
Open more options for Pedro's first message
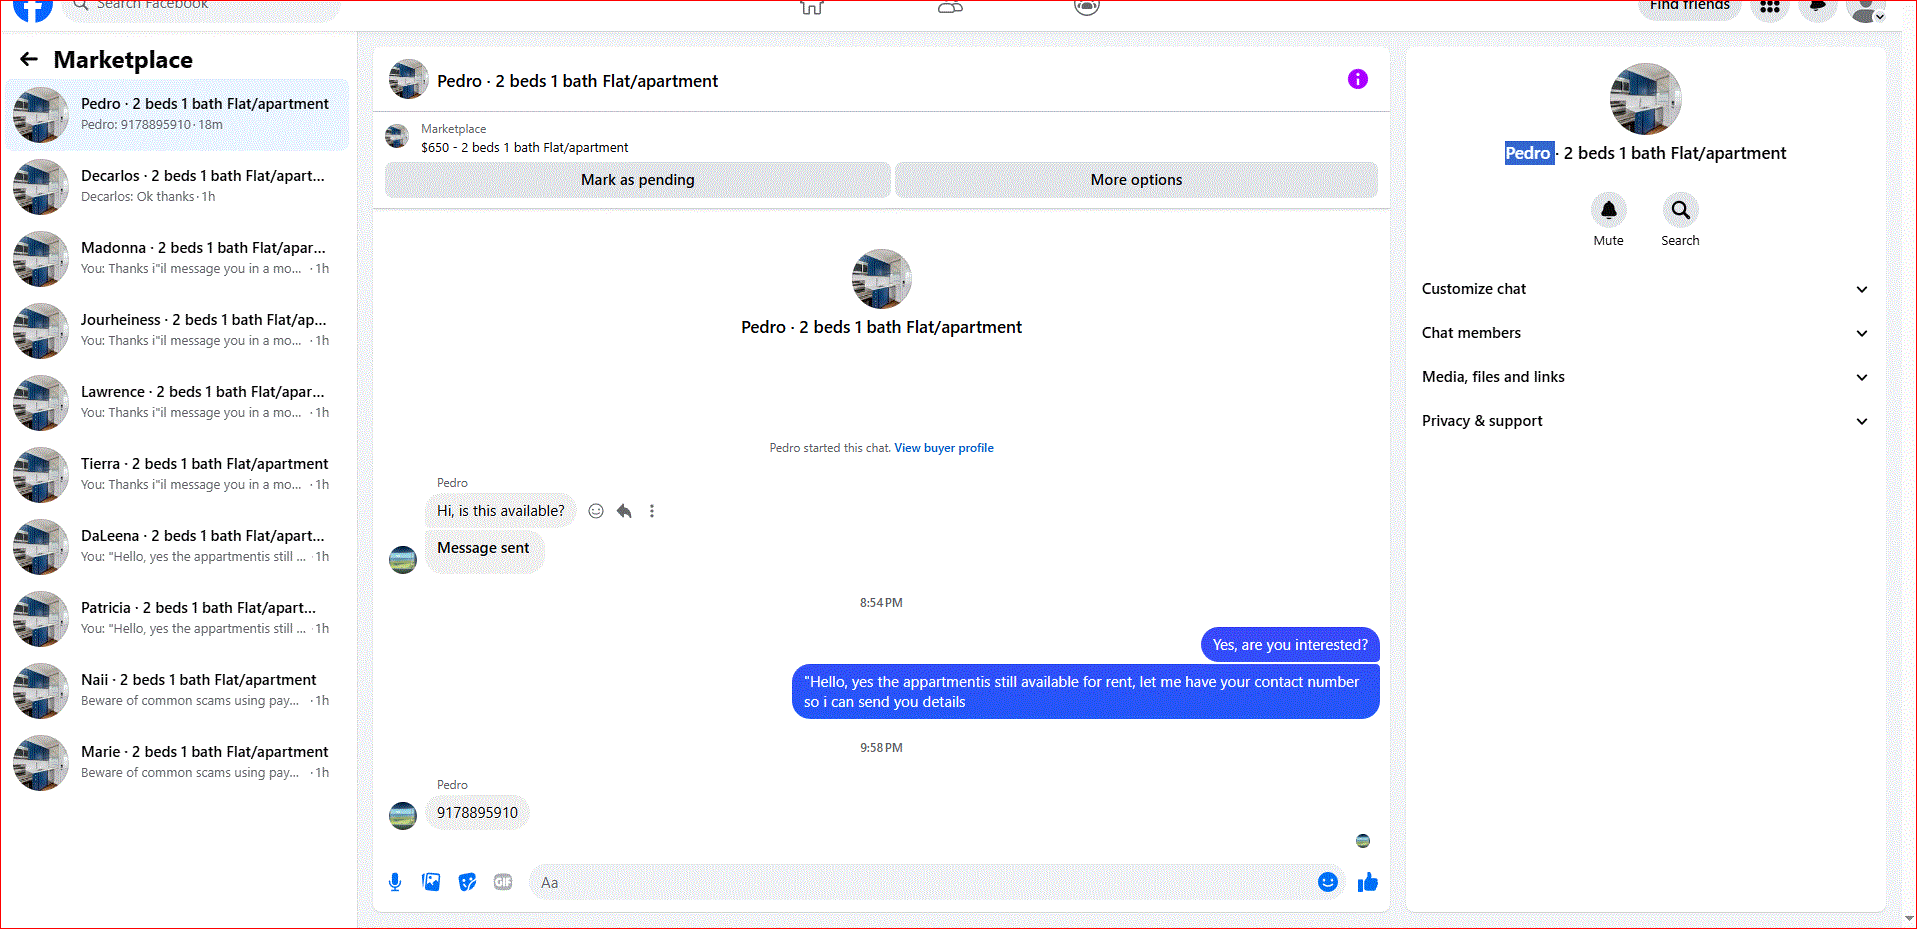pyautogui.click(x=652, y=511)
